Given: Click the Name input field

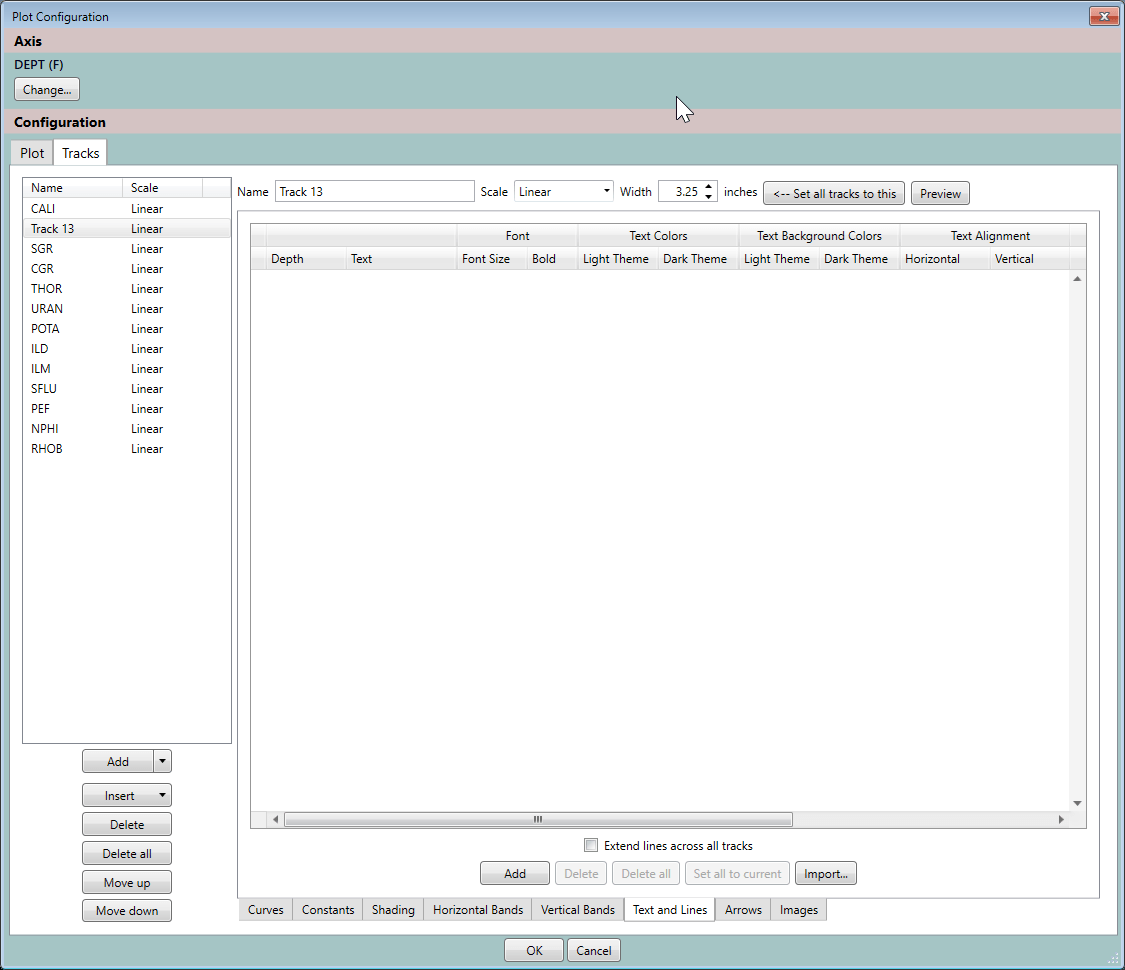Looking at the screenshot, I should [374, 191].
